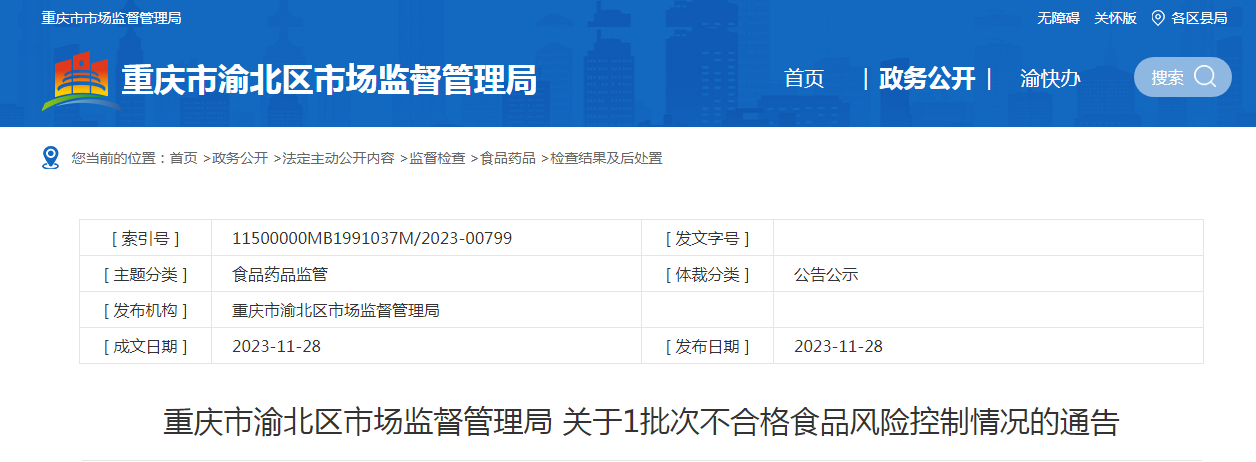
Task: Open the 无障碍 accessibility link
Action: tap(1058, 18)
